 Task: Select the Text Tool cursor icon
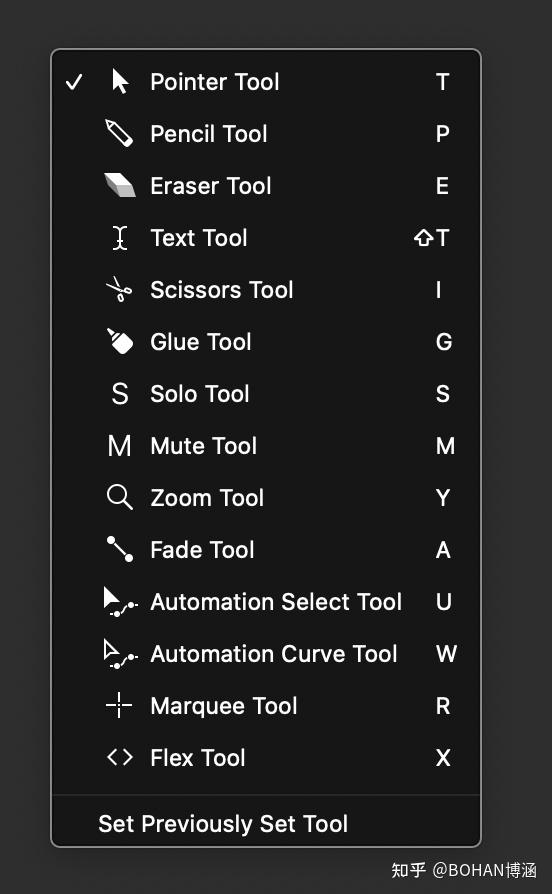(120, 238)
